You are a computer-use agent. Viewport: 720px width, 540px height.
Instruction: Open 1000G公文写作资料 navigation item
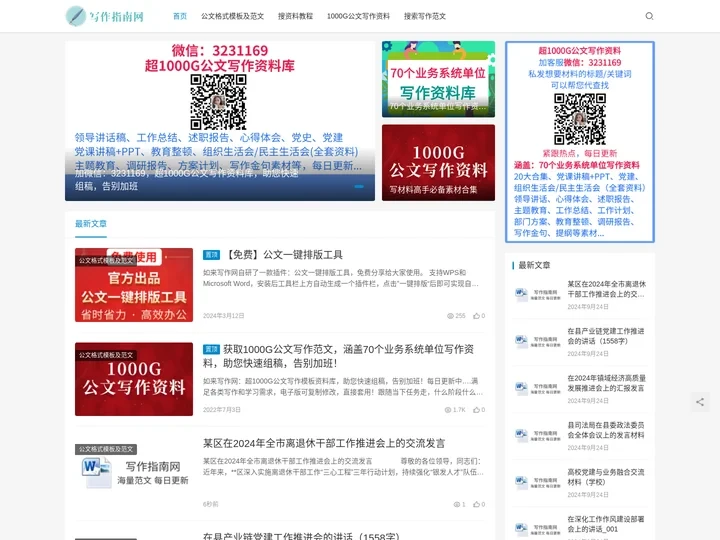358,16
